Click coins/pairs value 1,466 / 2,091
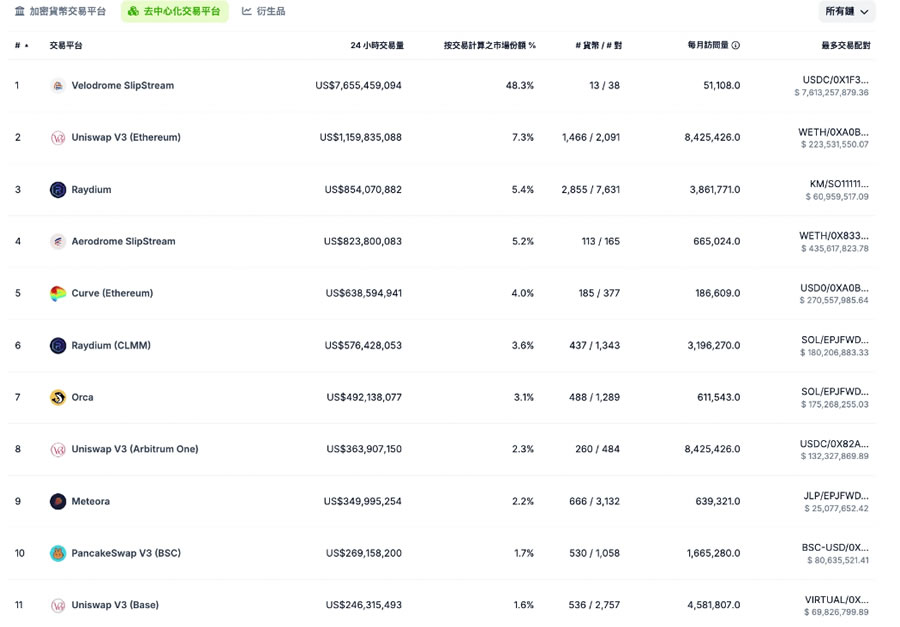The width and height of the screenshot is (900, 627). click(591, 138)
